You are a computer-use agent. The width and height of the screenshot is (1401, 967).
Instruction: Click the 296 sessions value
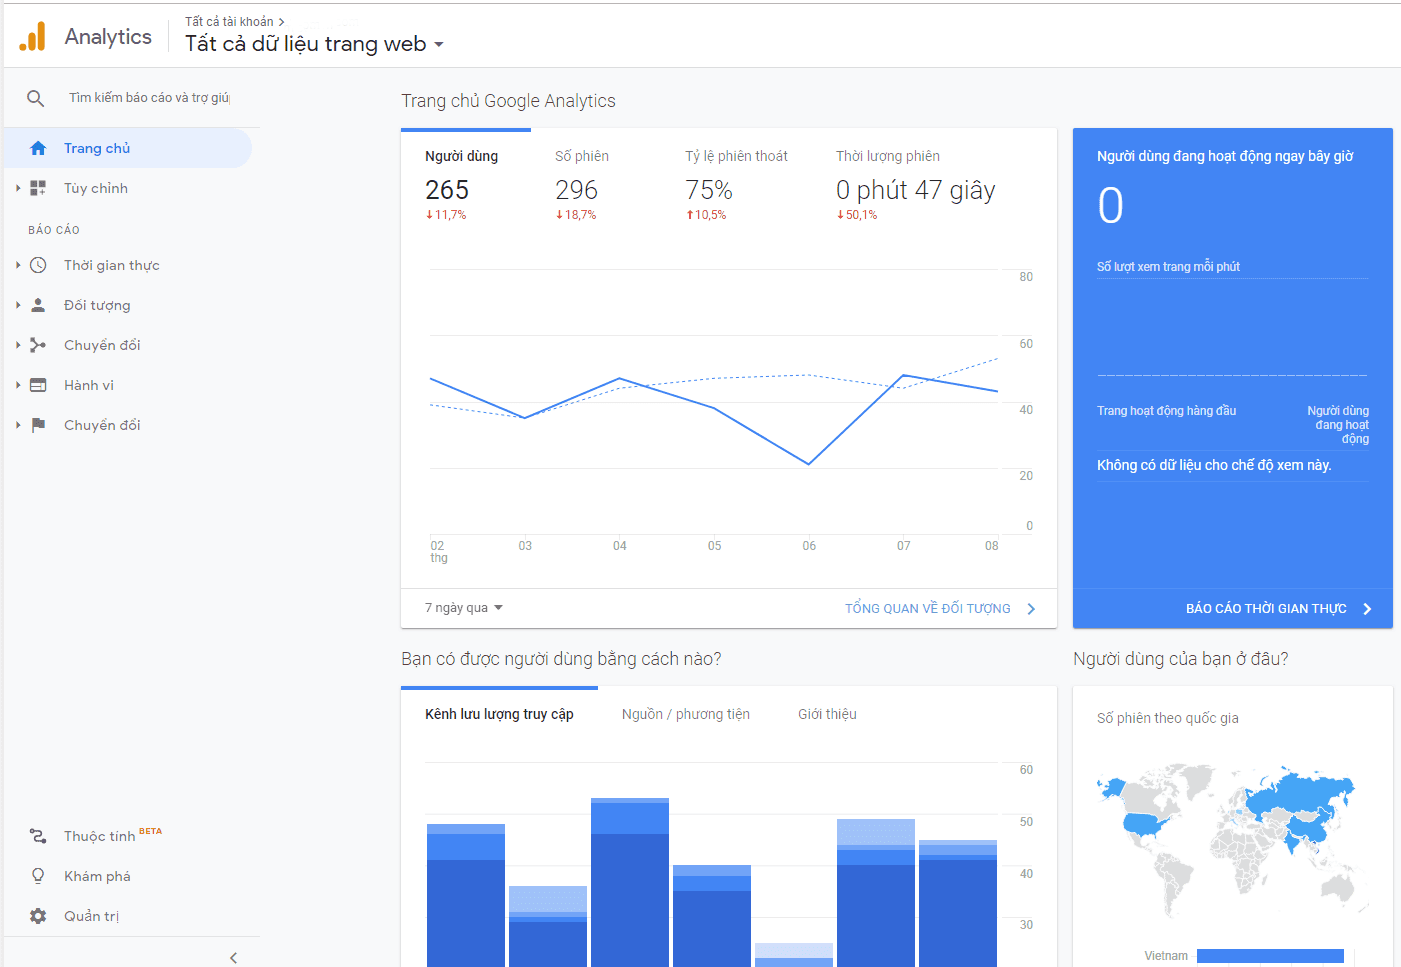(576, 190)
